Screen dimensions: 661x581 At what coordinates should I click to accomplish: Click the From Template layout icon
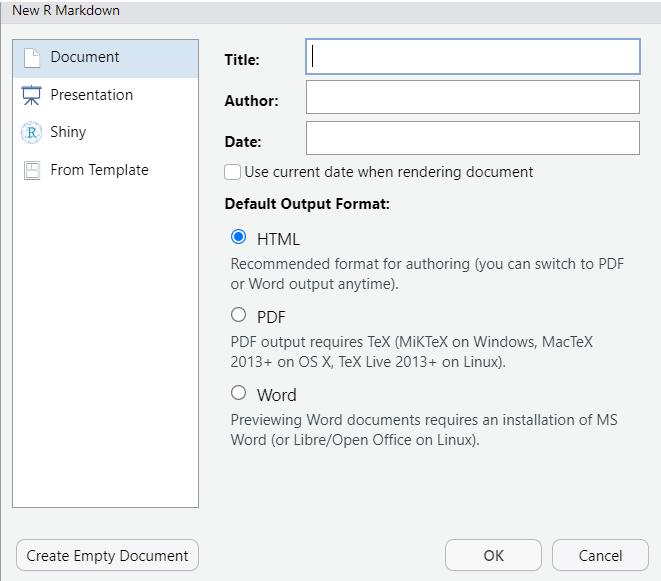click(32, 171)
